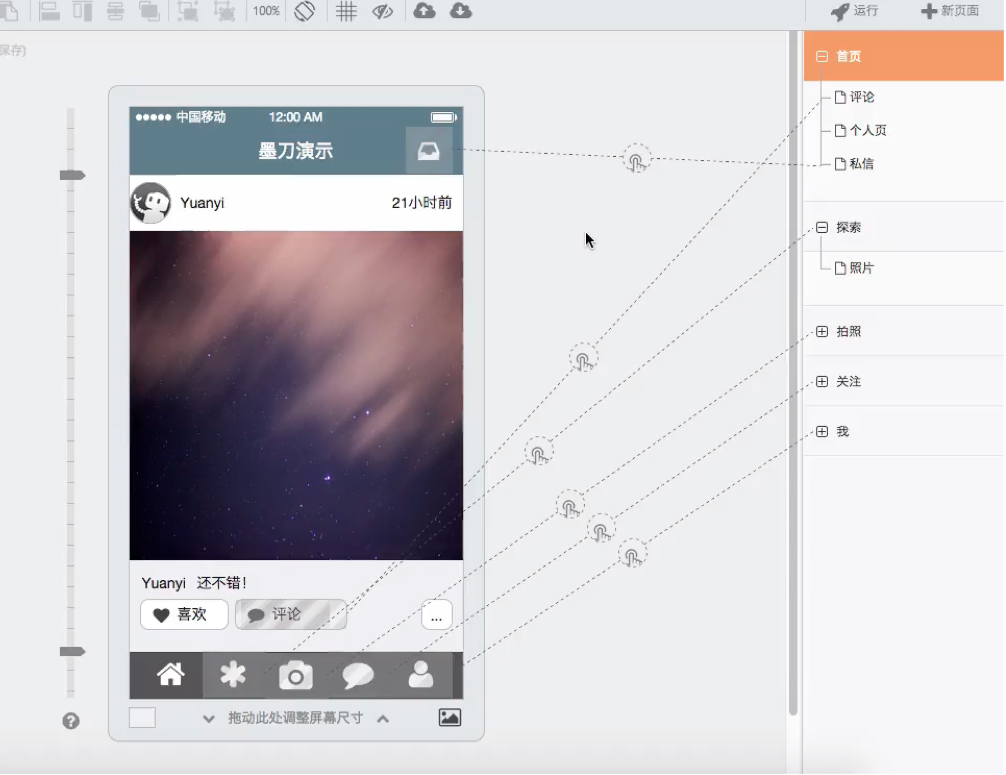The image size is (1006, 775).
Task: Click the help question mark icon
Action: 71,721
